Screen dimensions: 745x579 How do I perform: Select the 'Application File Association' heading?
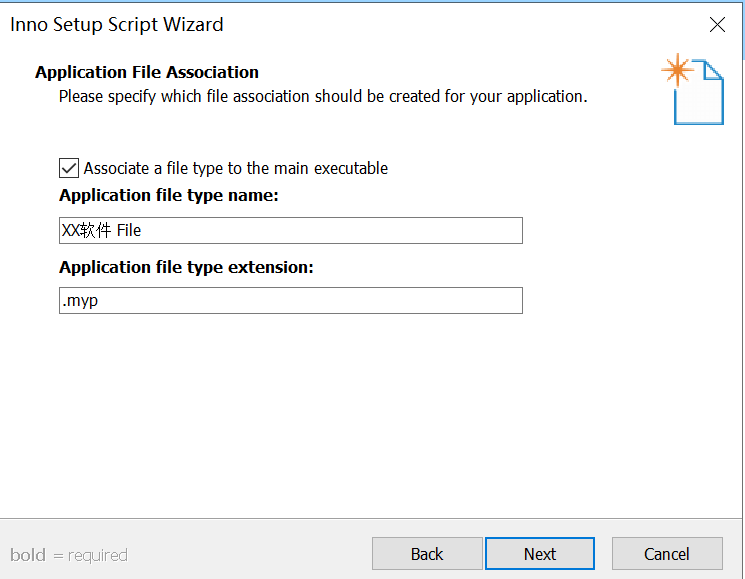[147, 72]
